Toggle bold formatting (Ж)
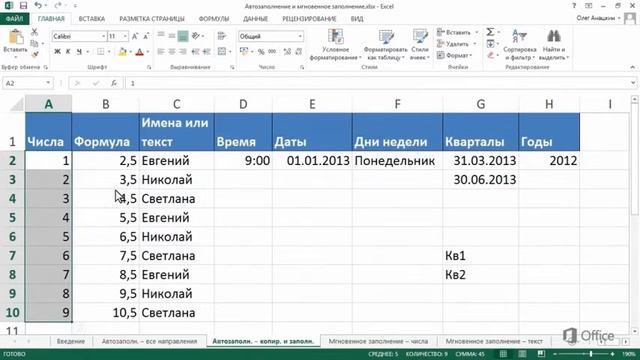This screenshot has height=360, width=640. (x=58, y=51)
